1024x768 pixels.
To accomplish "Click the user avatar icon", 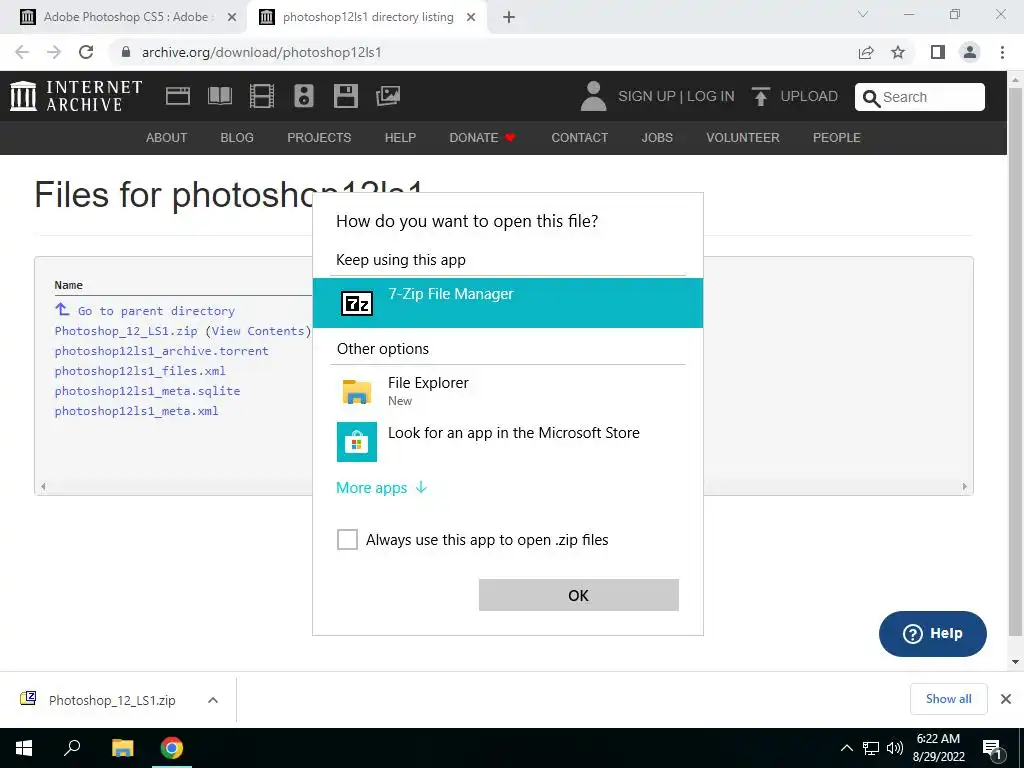I will coord(593,96).
